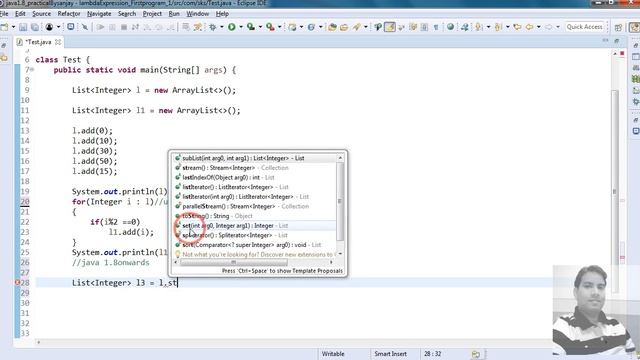Click the Open Perspective icon
The image size is (640, 360).
tap(618, 27)
